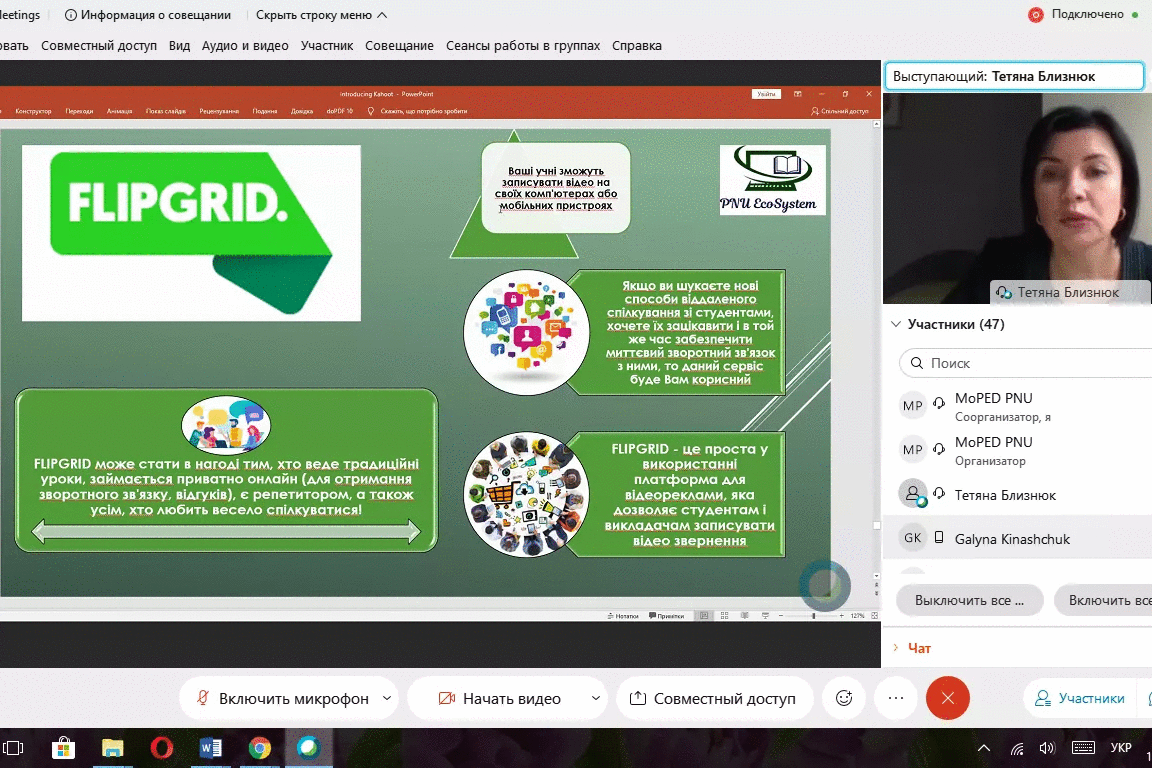Click the Совместный доступ share button
1152x768 pixels.
pyautogui.click(x=712, y=698)
